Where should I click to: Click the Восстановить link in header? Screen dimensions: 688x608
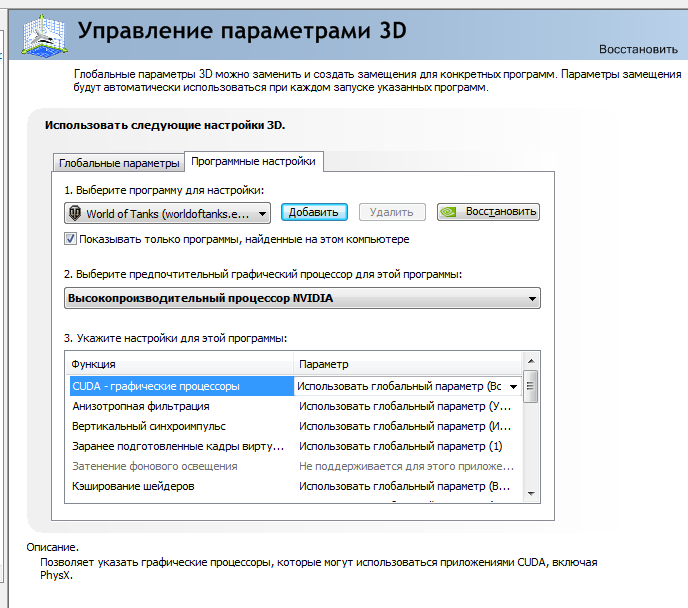click(638, 49)
